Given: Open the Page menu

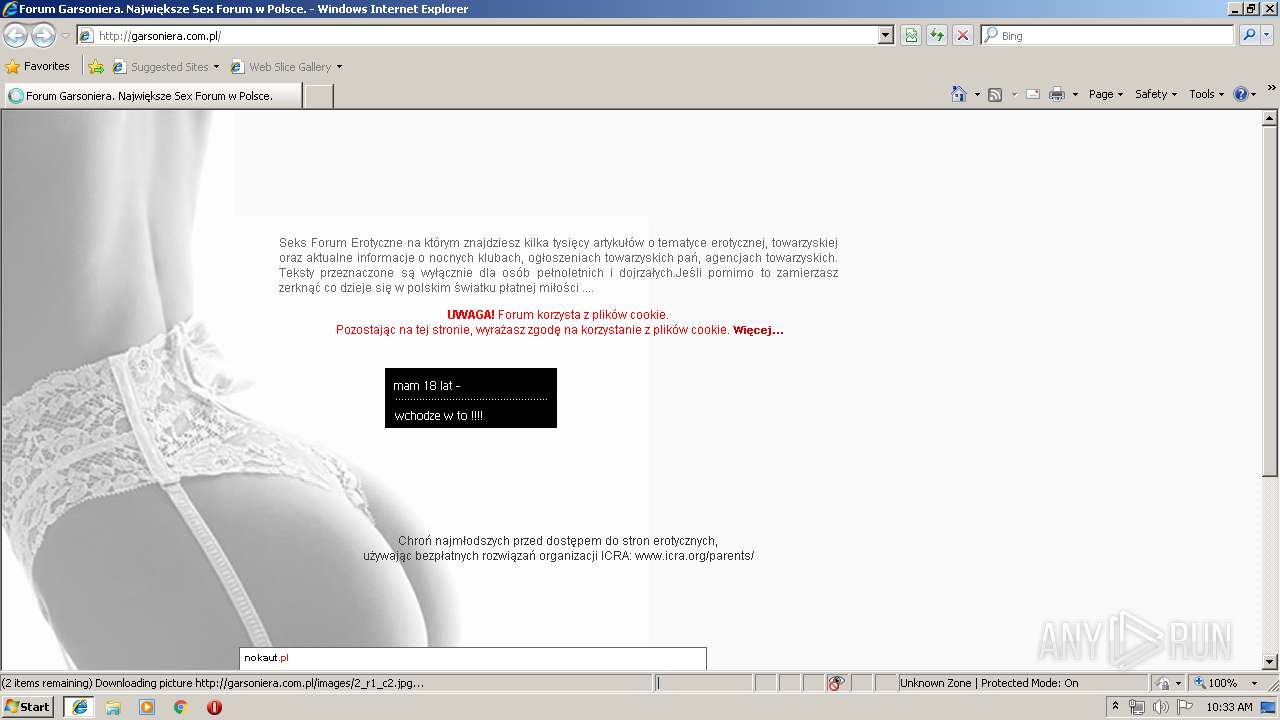Looking at the screenshot, I should tap(1106, 94).
